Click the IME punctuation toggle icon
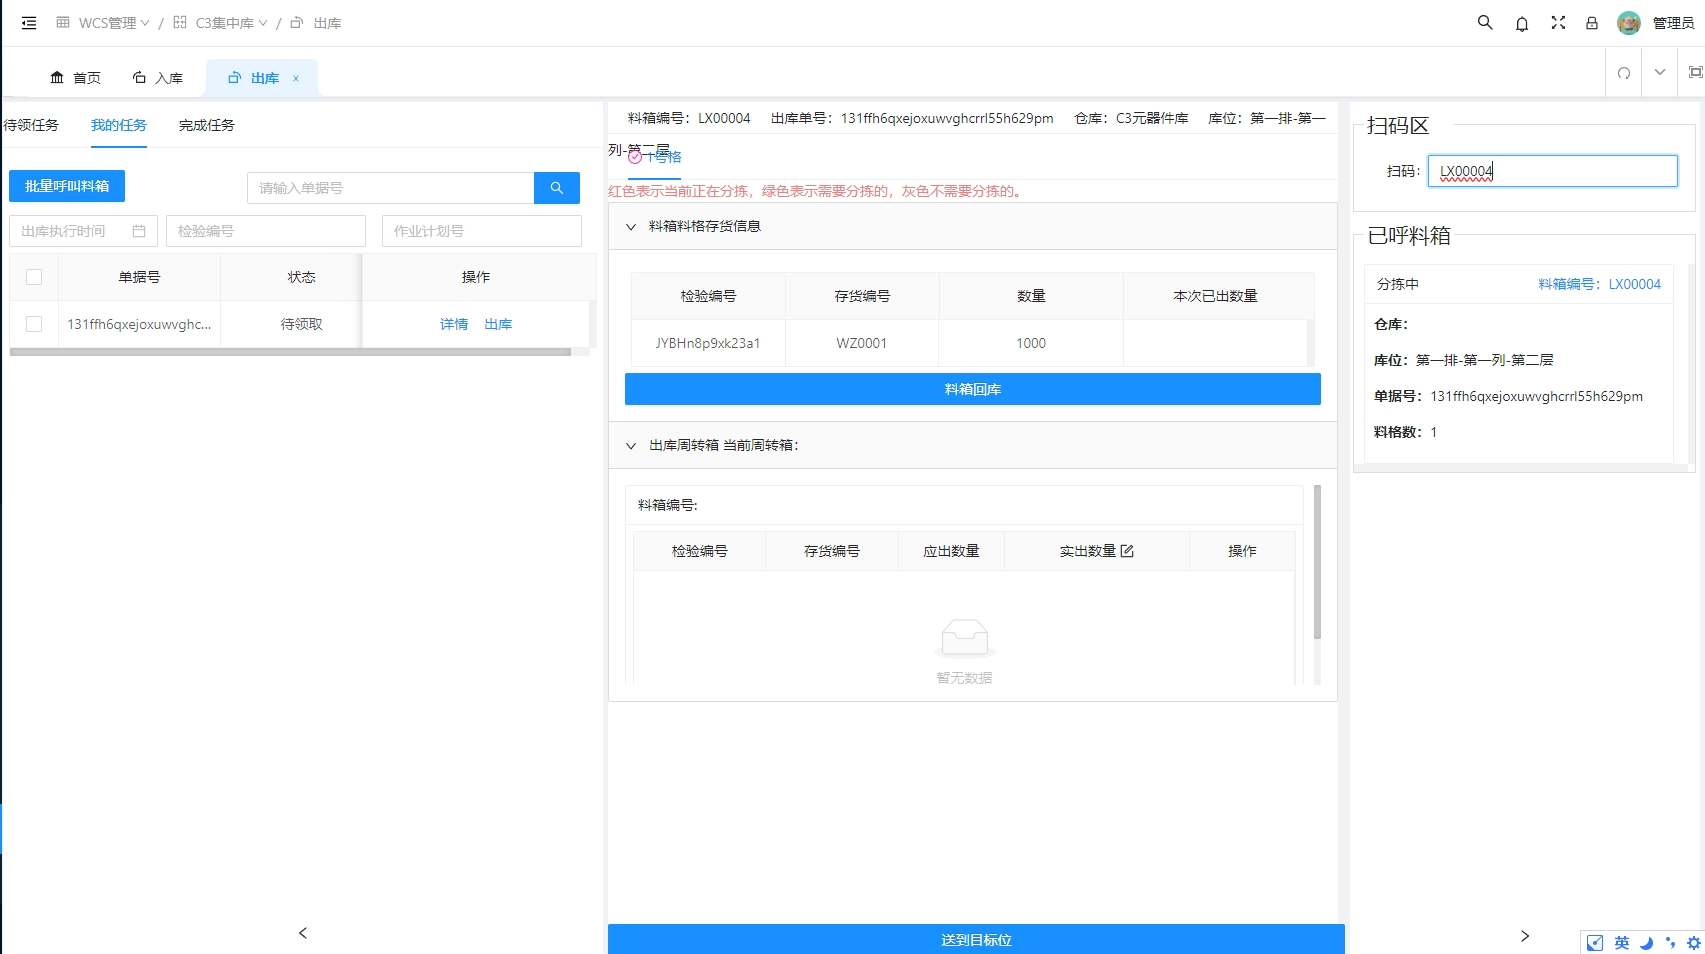 (1670, 943)
